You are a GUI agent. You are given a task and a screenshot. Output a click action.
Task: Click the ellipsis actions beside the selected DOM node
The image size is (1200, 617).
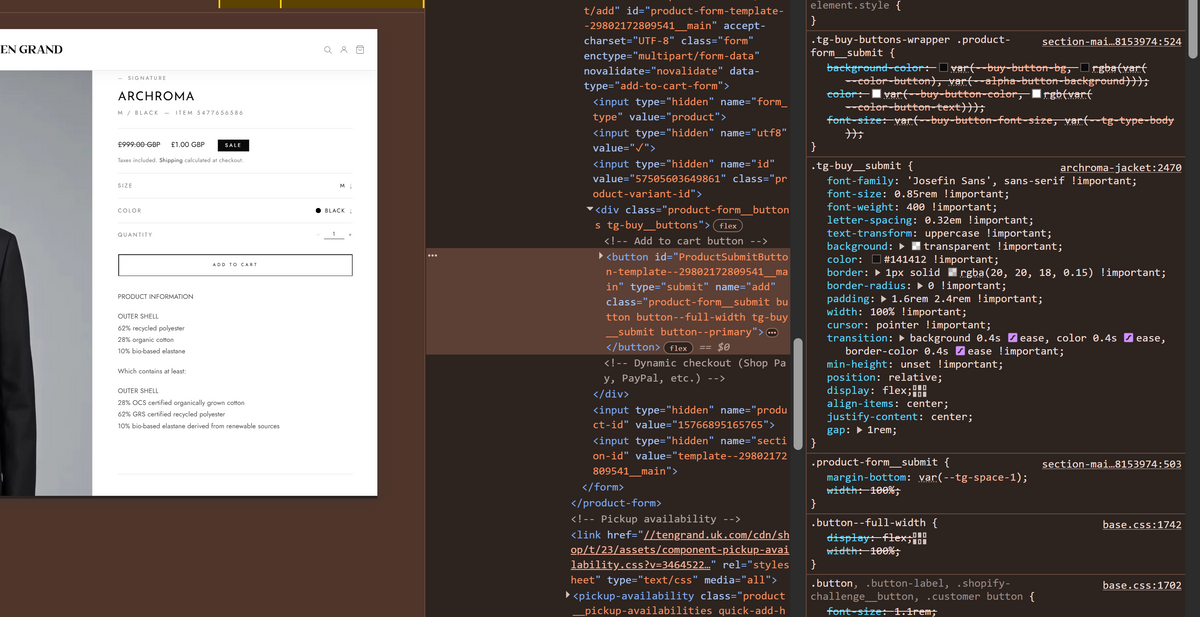[x=432, y=256]
